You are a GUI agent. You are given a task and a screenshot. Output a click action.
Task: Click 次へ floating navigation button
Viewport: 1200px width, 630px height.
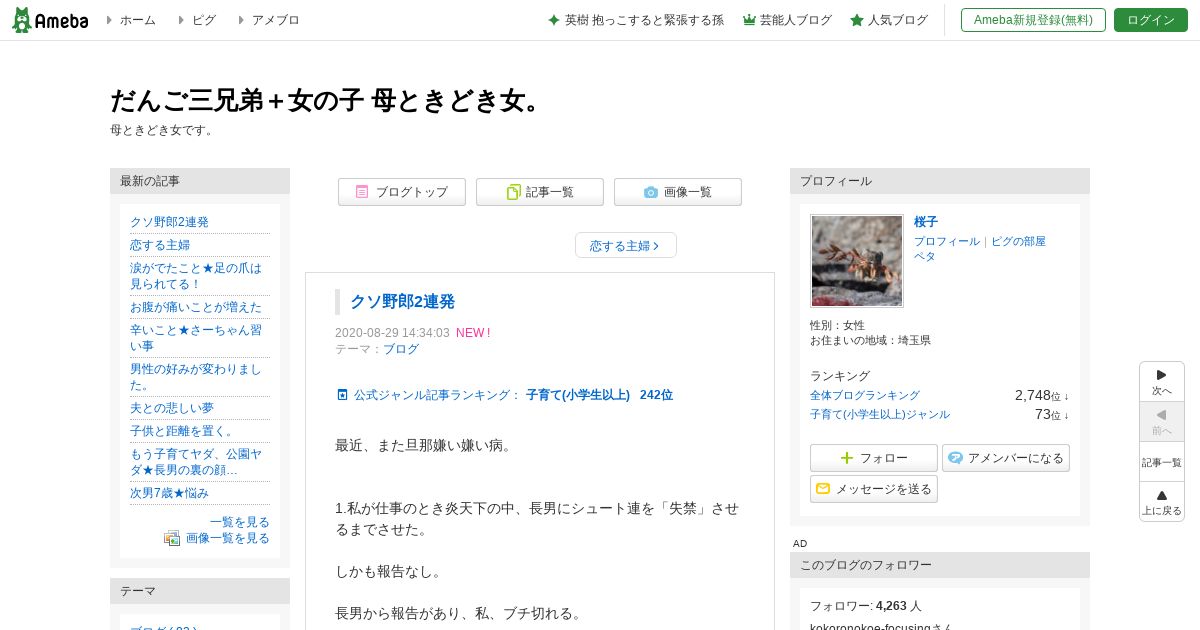click(x=1162, y=382)
